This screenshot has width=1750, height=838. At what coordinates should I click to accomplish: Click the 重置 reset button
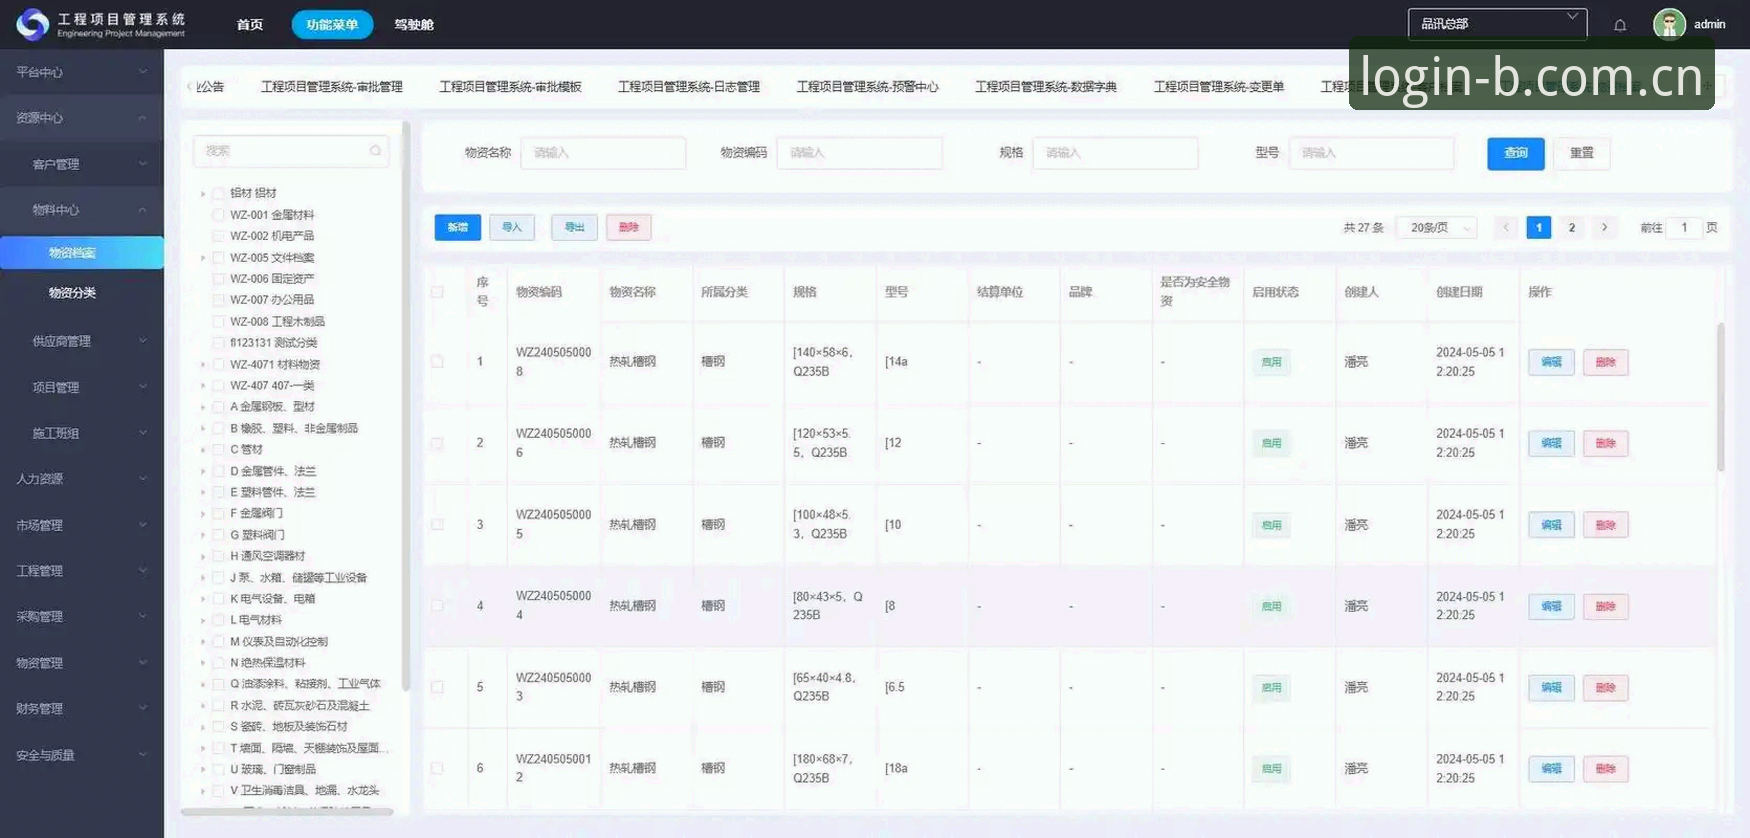tap(1581, 153)
